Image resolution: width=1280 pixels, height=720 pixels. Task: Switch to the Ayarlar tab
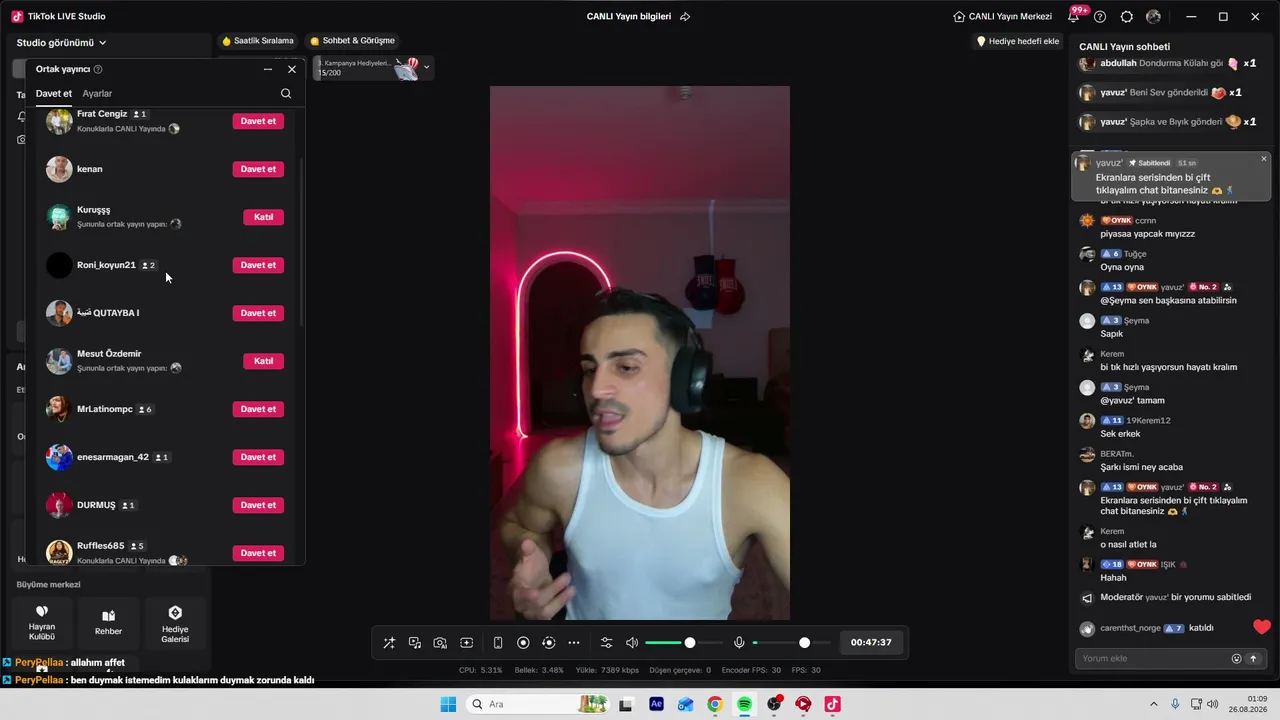click(x=97, y=94)
